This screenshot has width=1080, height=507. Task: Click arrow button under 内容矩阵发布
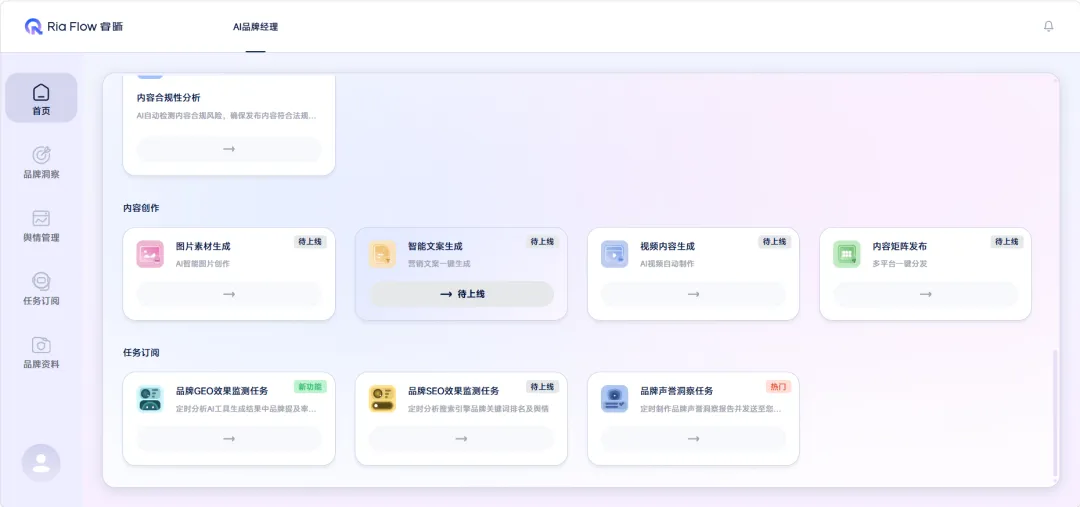925,294
